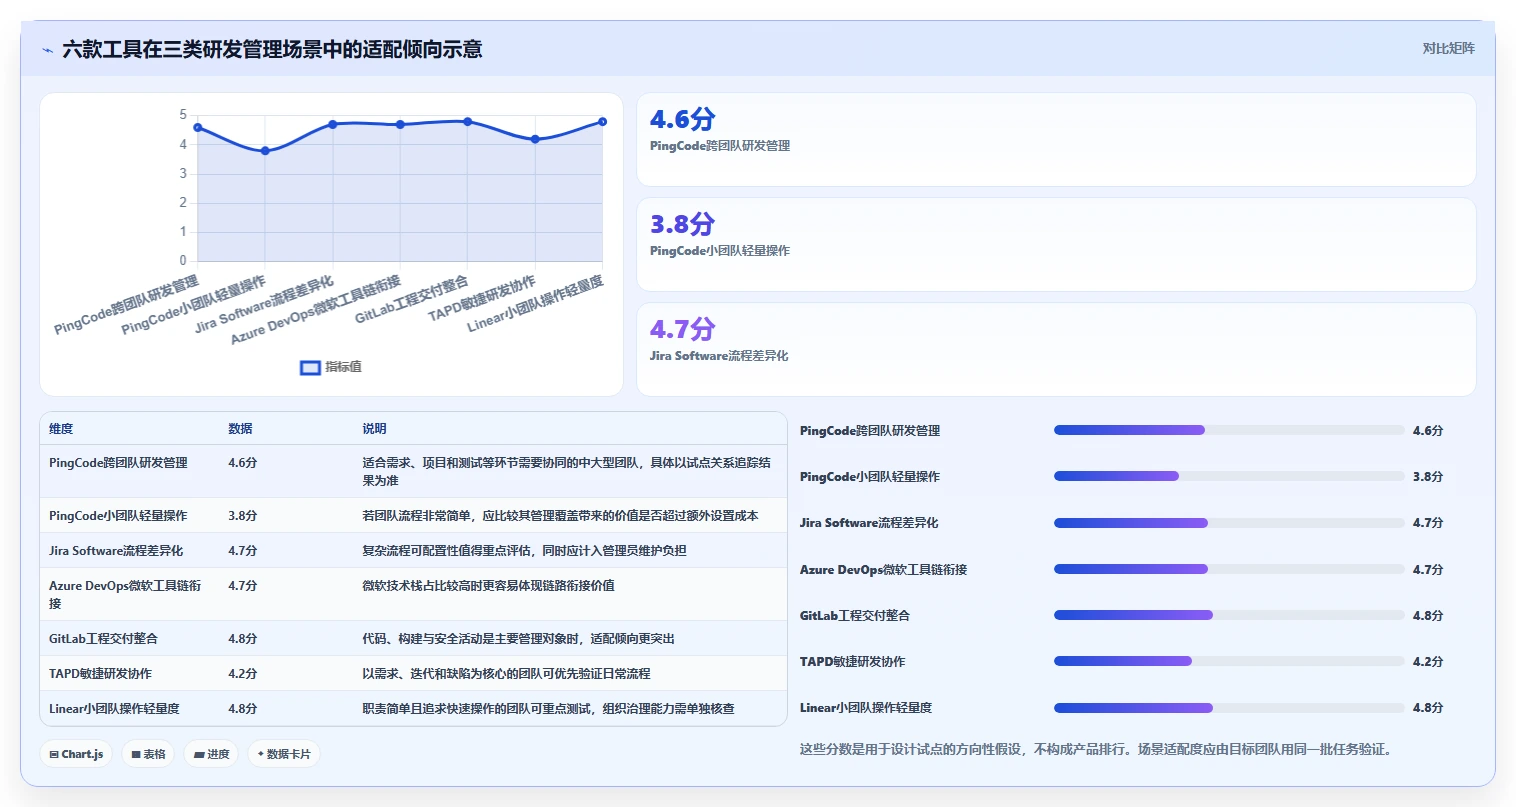Click the 指标值 legend label

344,367
